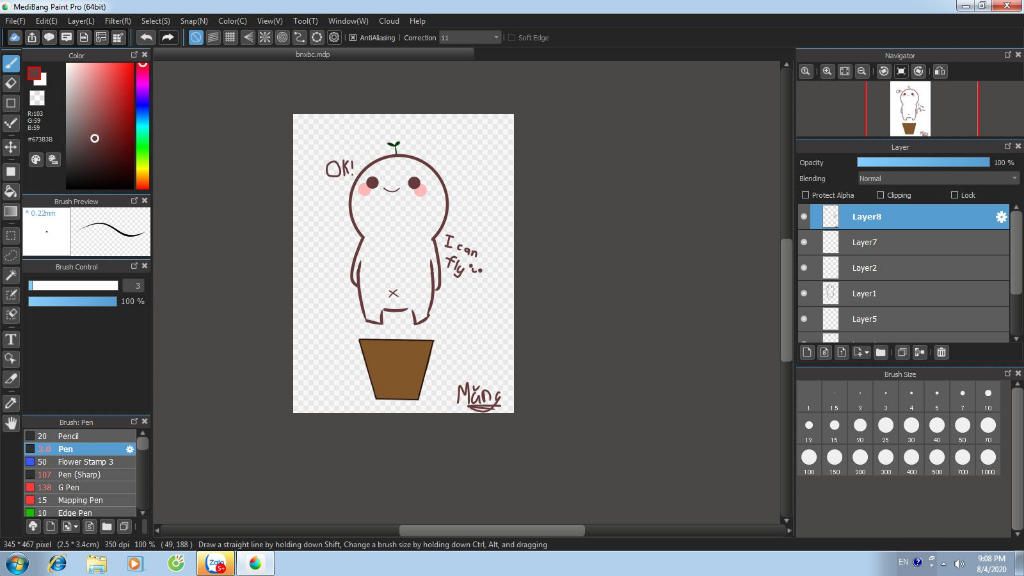
Task: Open the add-layer dropdown arrow in Layer panel
Action: coord(867,353)
